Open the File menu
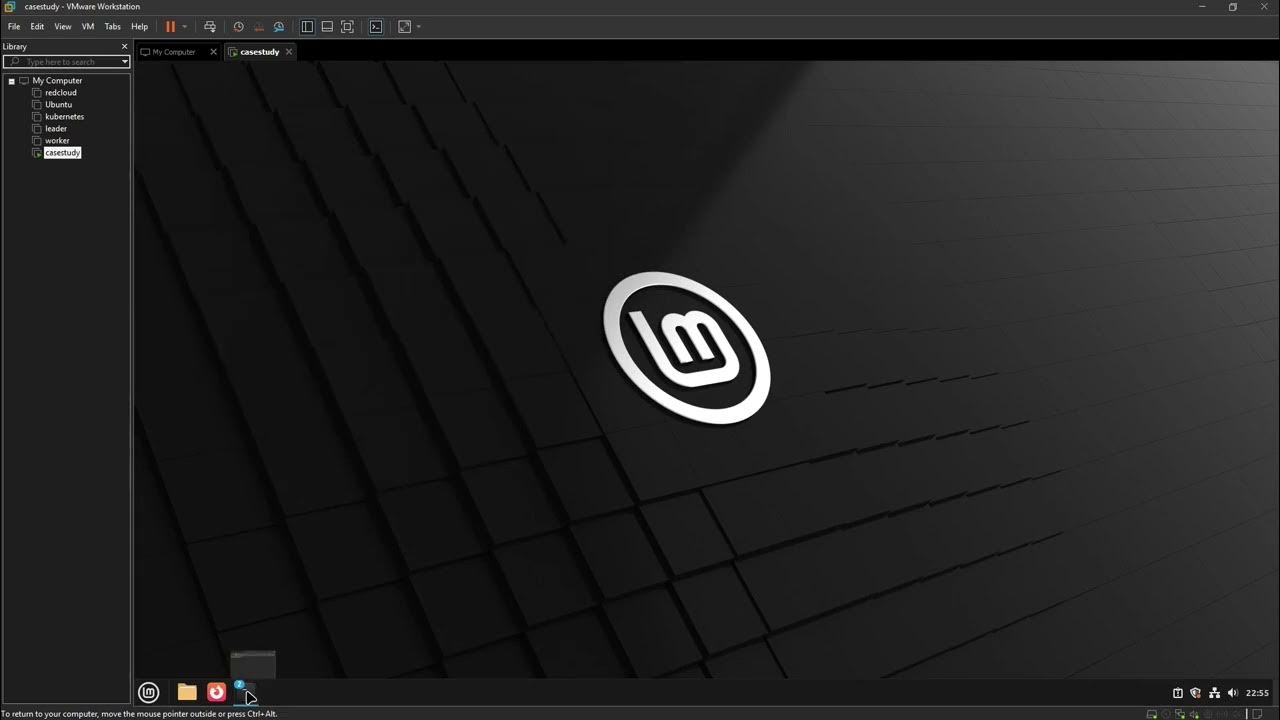This screenshot has width=1280, height=720. tap(14, 27)
